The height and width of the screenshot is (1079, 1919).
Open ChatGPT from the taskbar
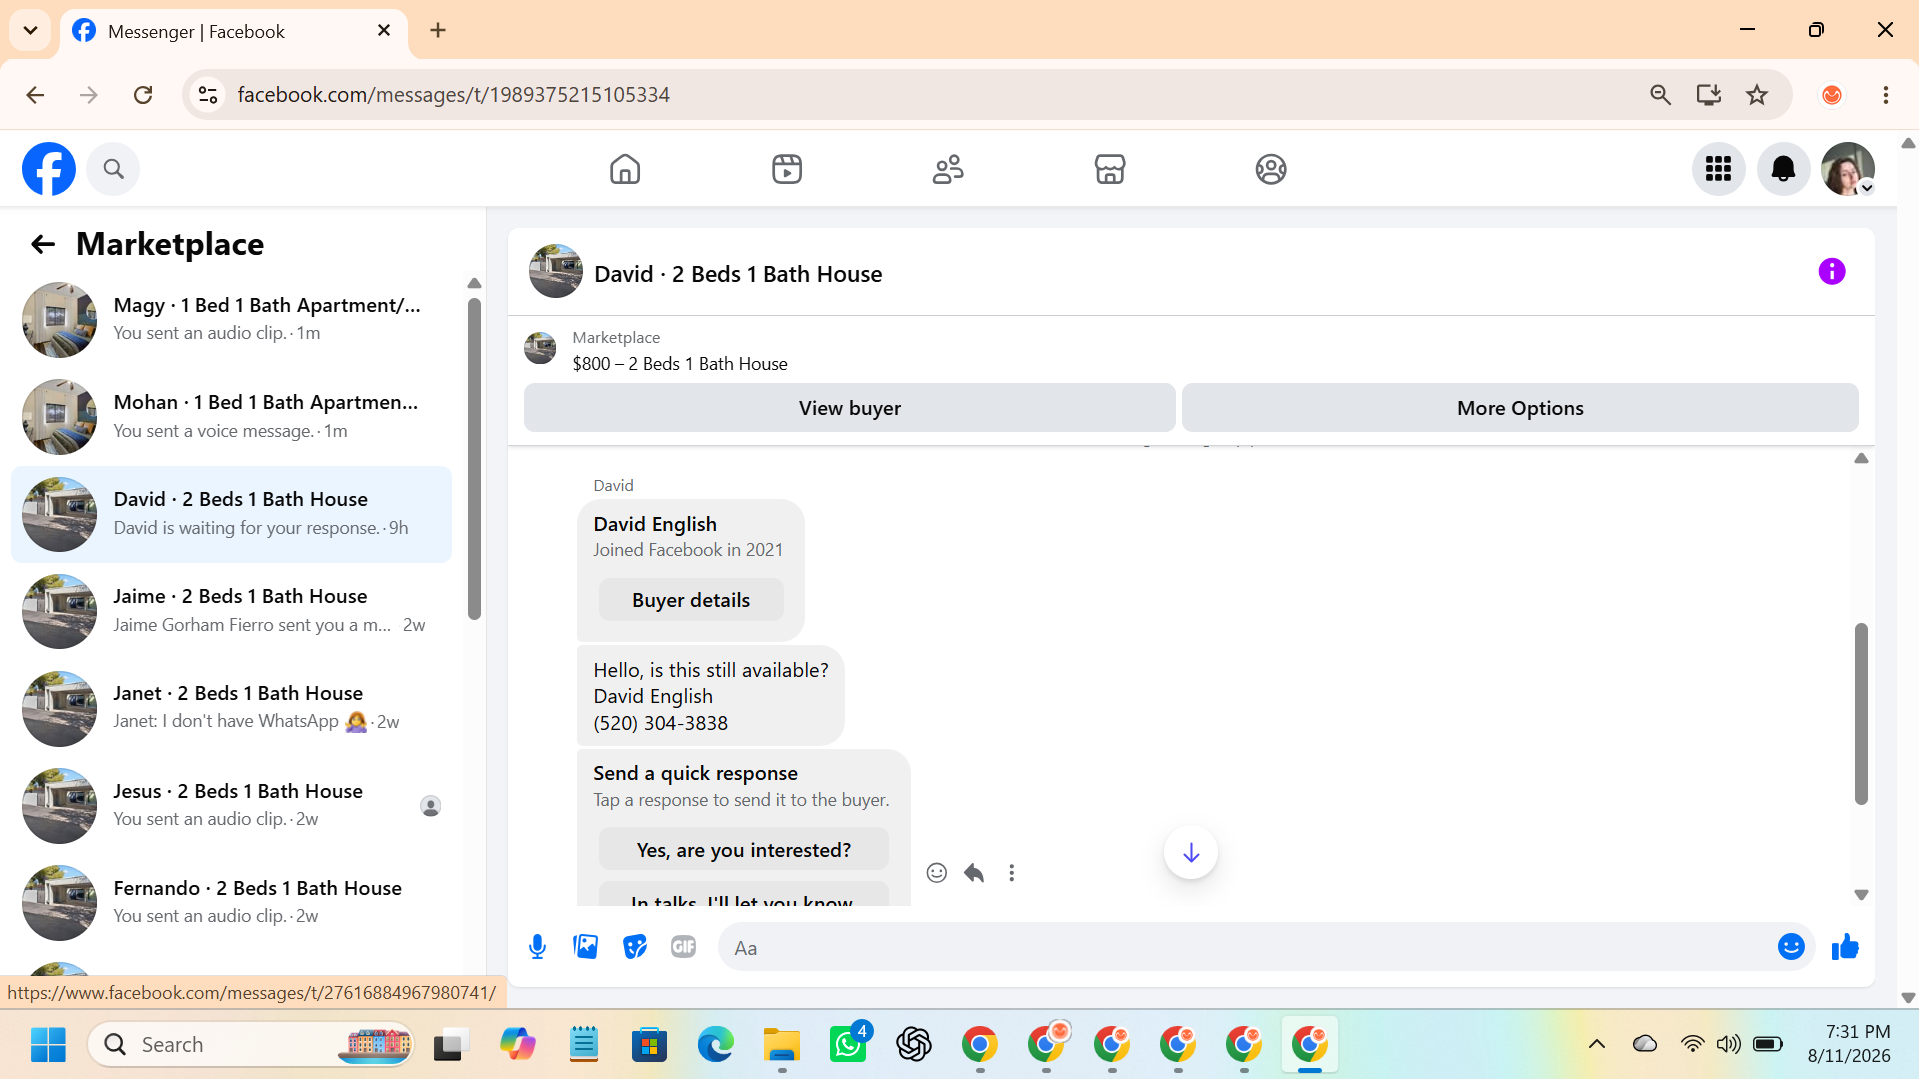coord(914,1045)
